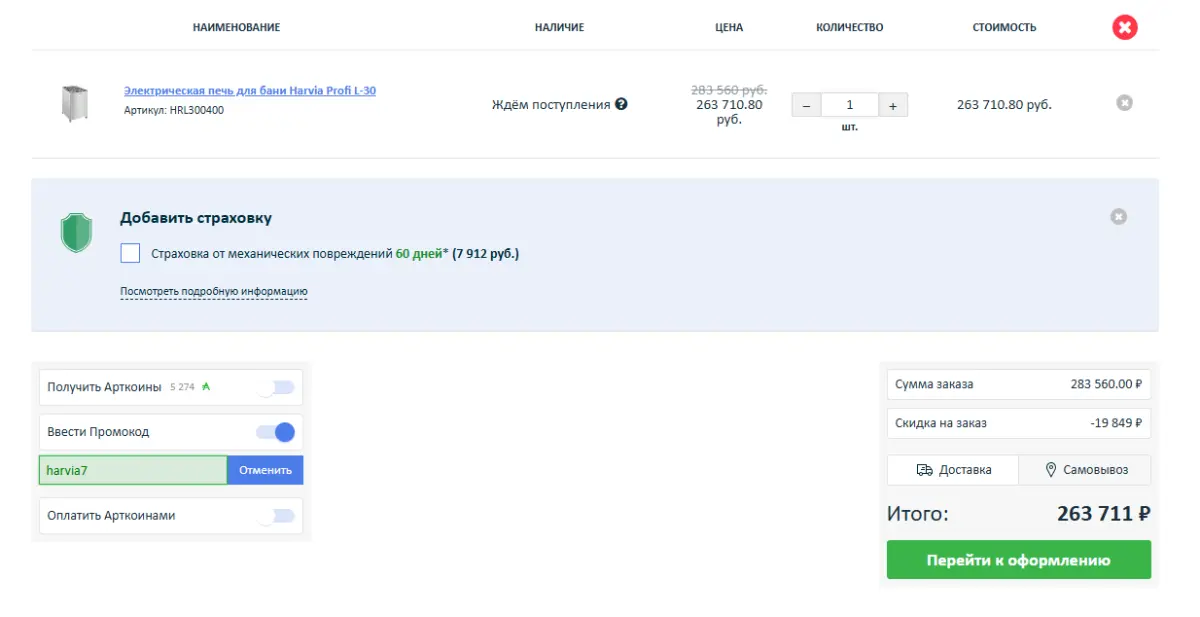1200x617 pixels.
Task: Disable the Ввести Промокод switch
Action: coord(275,432)
